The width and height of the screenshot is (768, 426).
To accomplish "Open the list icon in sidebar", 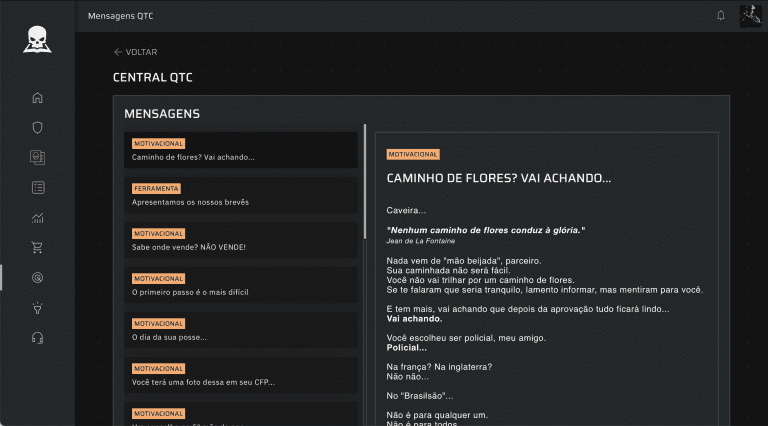I will (38, 187).
